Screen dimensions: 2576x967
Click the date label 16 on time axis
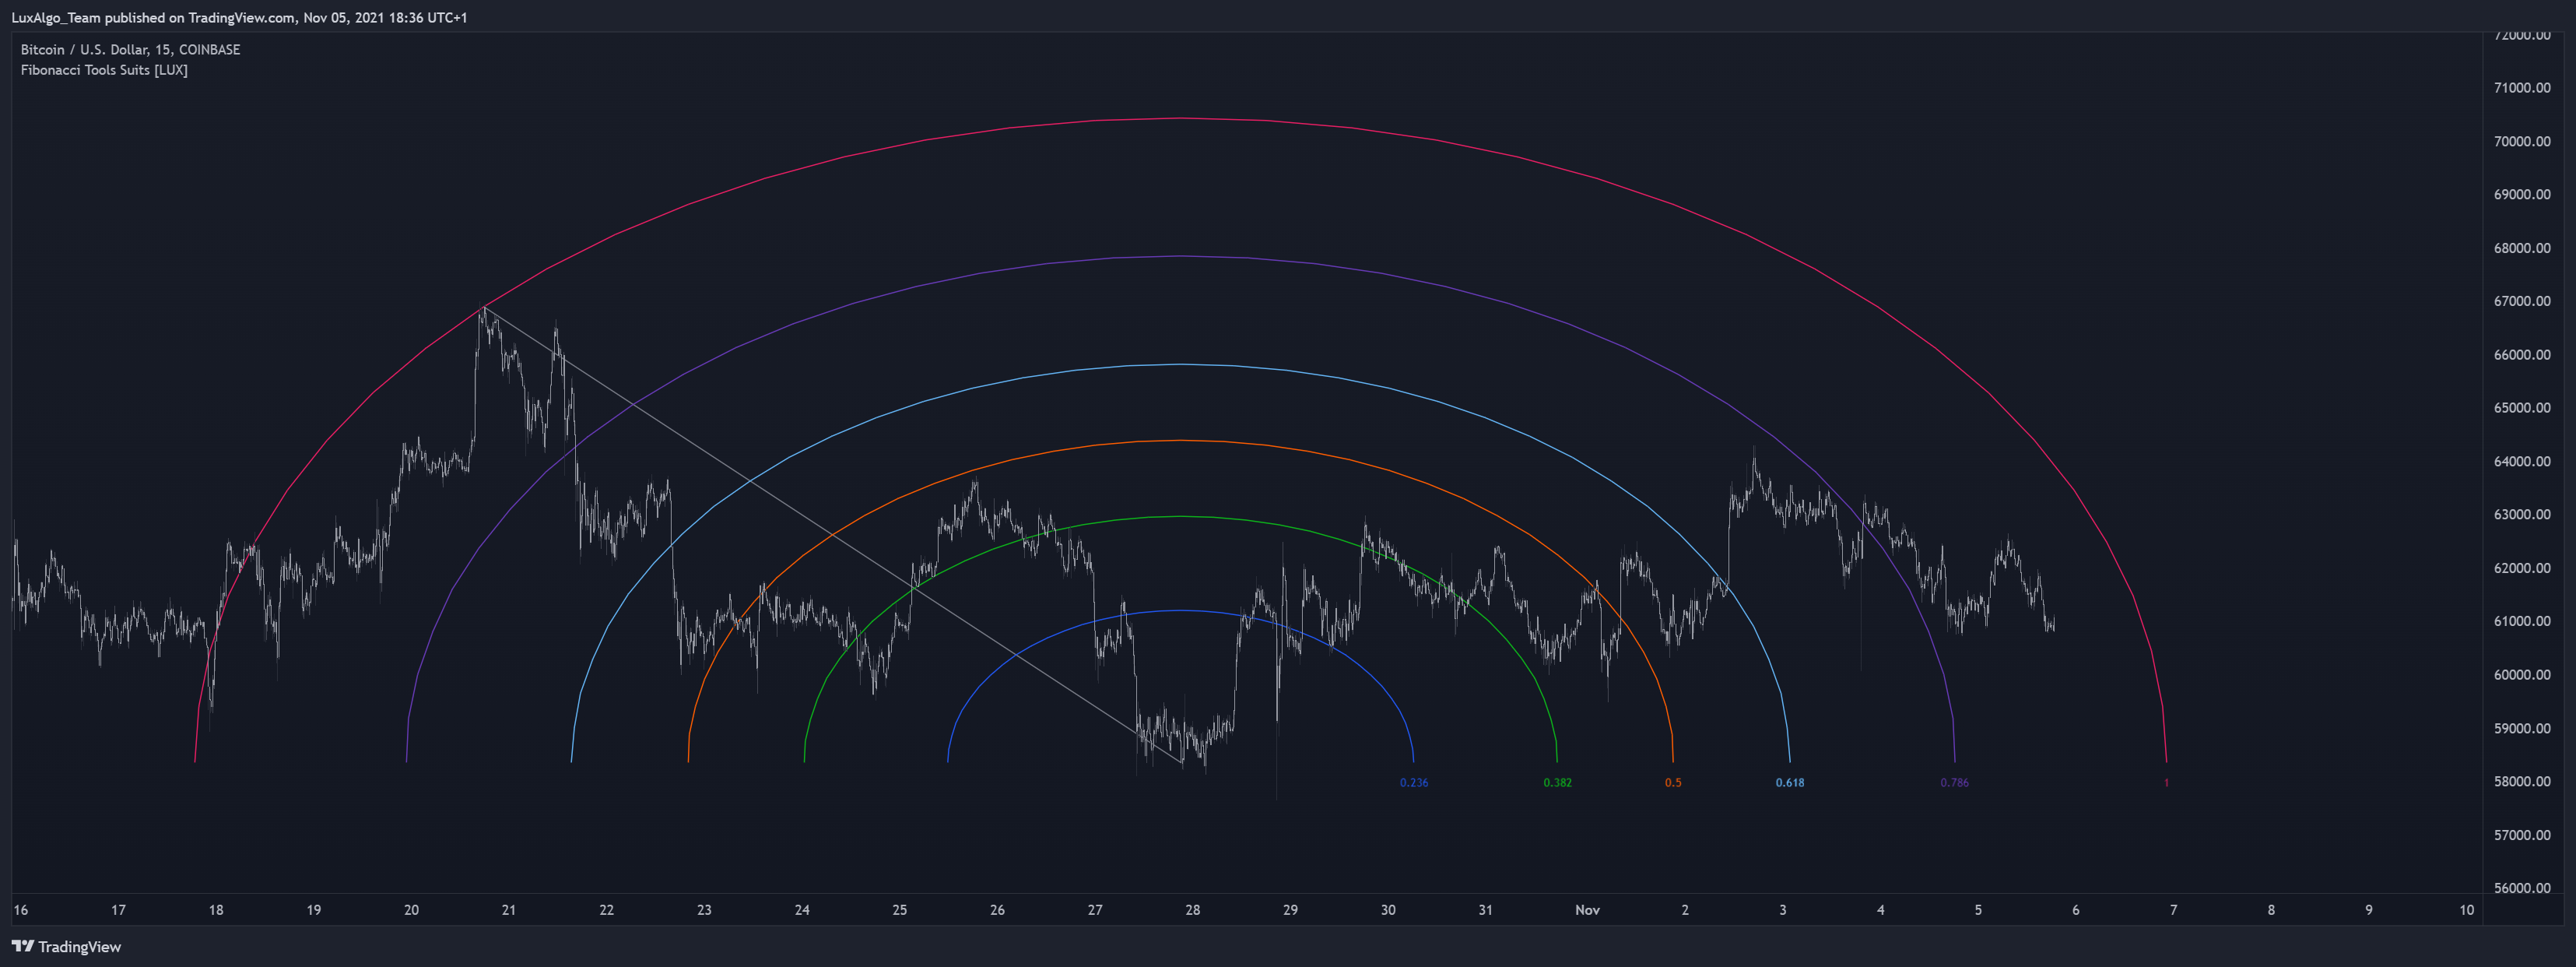[x=21, y=910]
